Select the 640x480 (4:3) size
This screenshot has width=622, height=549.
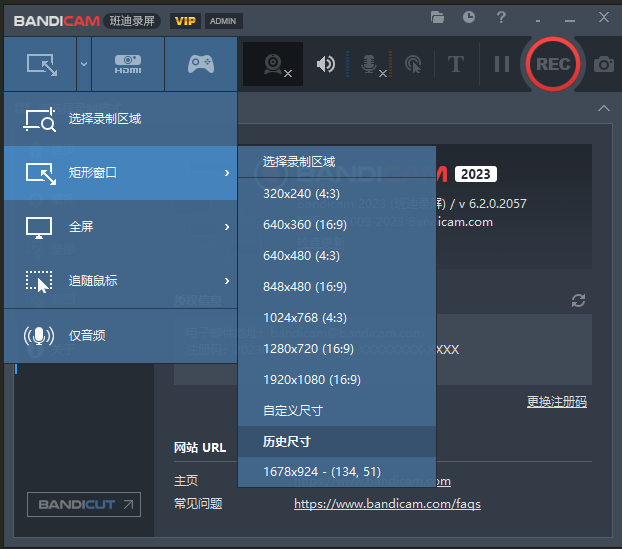click(337, 256)
